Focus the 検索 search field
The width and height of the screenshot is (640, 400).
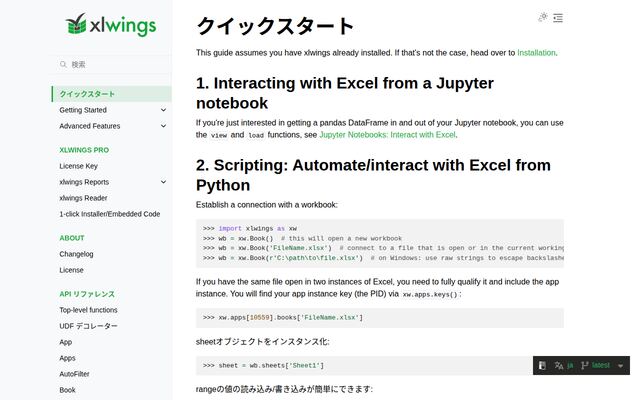(111, 64)
